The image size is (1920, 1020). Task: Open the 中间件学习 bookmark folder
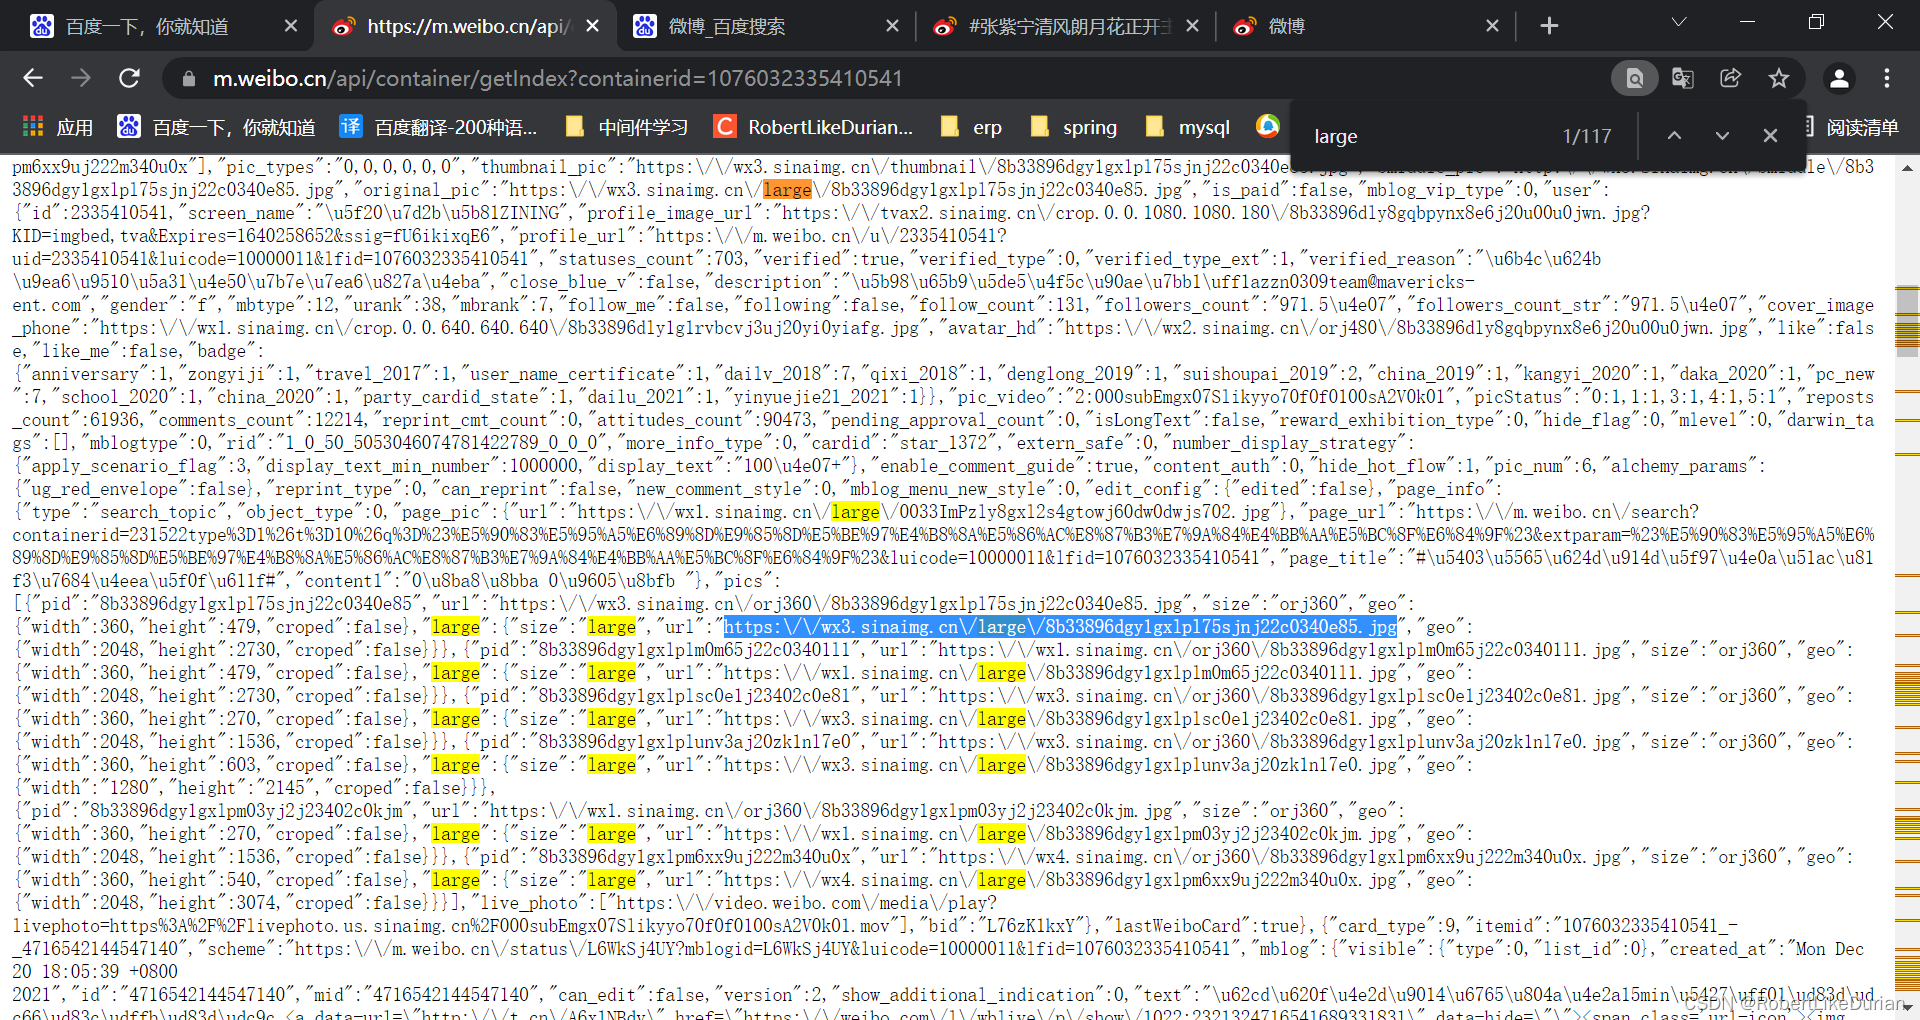coord(627,127)
